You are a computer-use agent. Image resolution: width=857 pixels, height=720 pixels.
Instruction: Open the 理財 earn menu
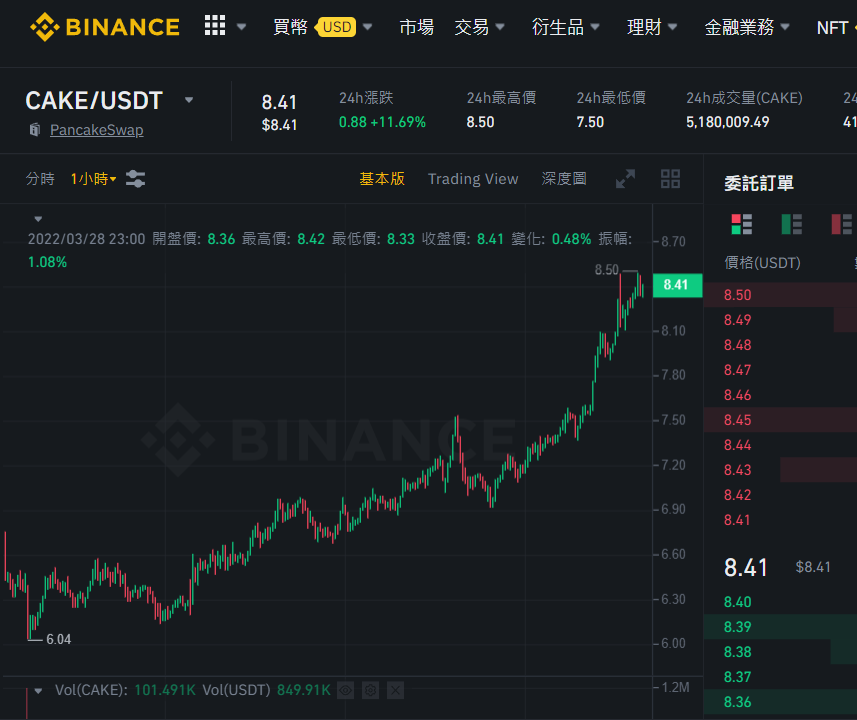coord(644,27)
